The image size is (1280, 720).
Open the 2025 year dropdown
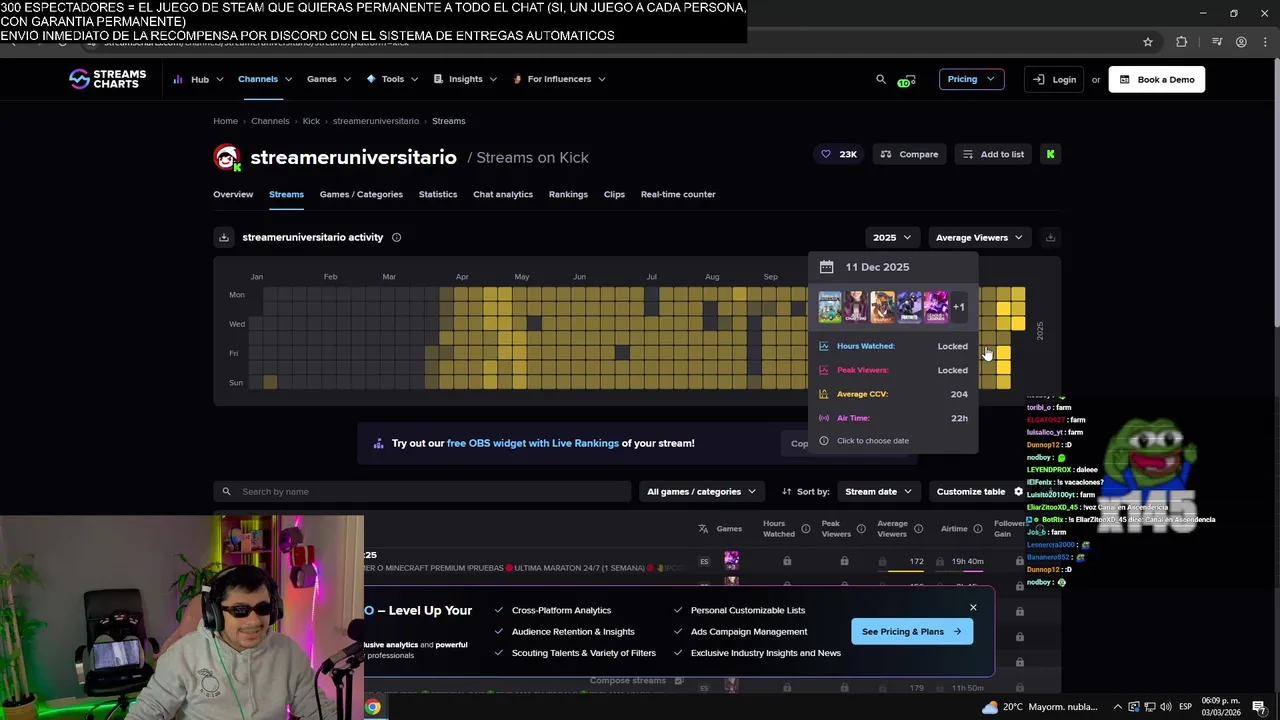[892, 237]
